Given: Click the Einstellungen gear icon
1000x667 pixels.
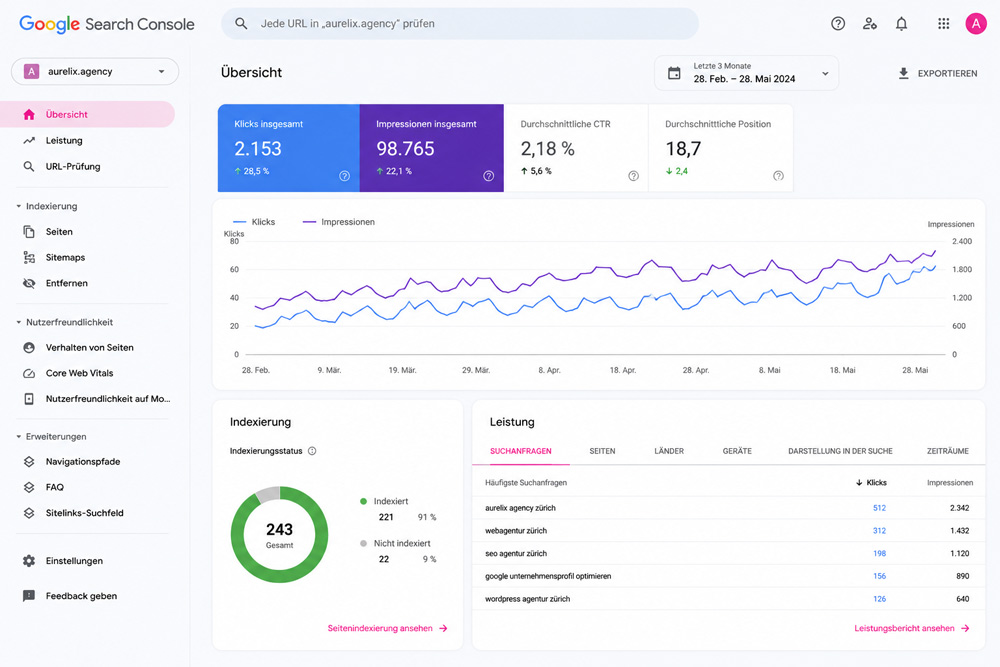Looking at the screenshot, I should pyautogui.click(x=29, y=561).
